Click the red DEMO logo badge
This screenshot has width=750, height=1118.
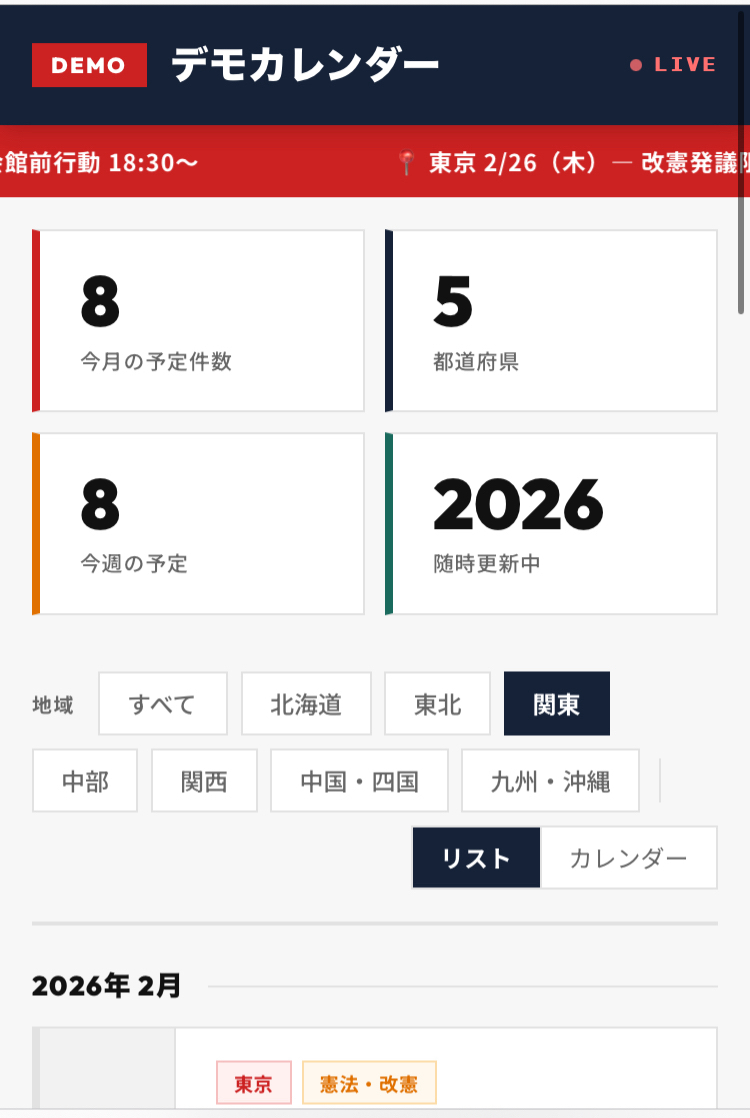tap(89, 65)
